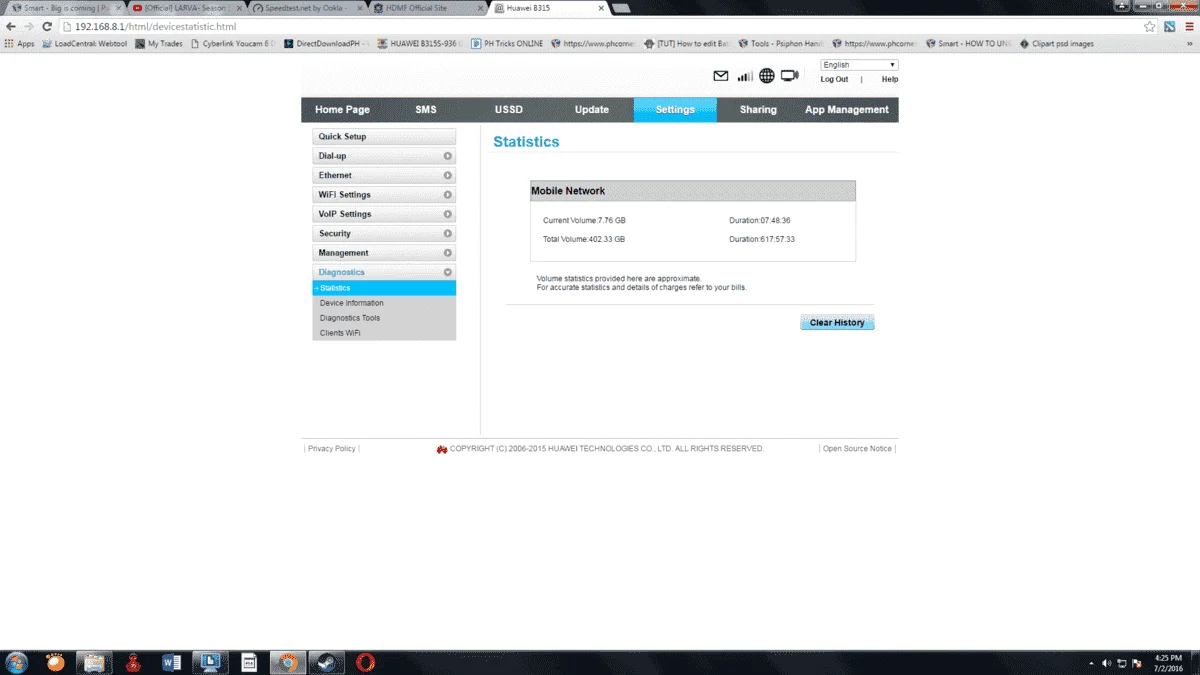This screenshot has width=1200, height=675.
Task: Open the SMS tab
Action: [426, 110]
